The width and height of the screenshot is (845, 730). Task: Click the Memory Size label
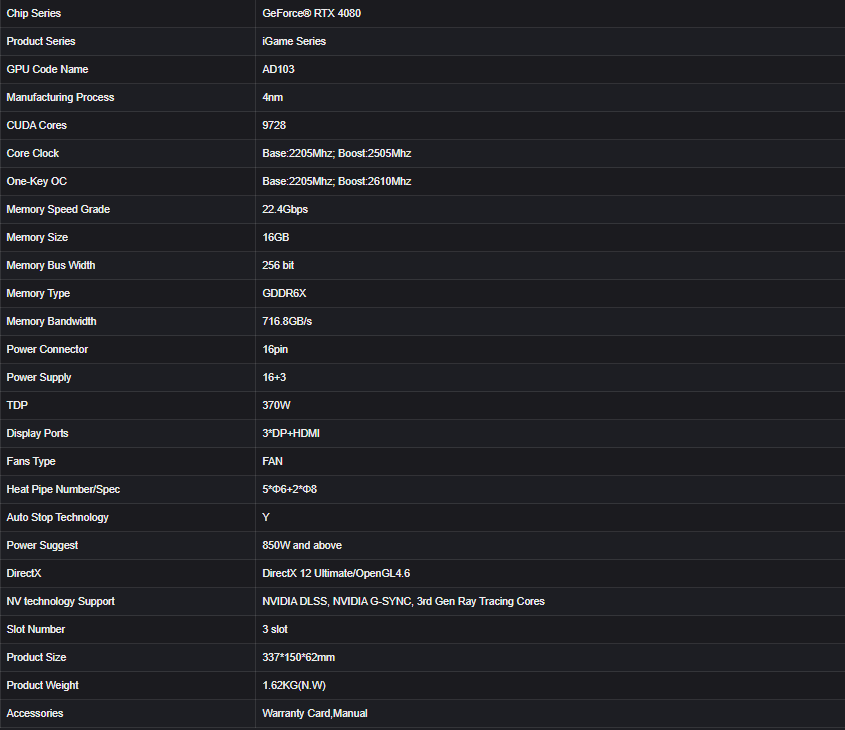pos(40,238)
